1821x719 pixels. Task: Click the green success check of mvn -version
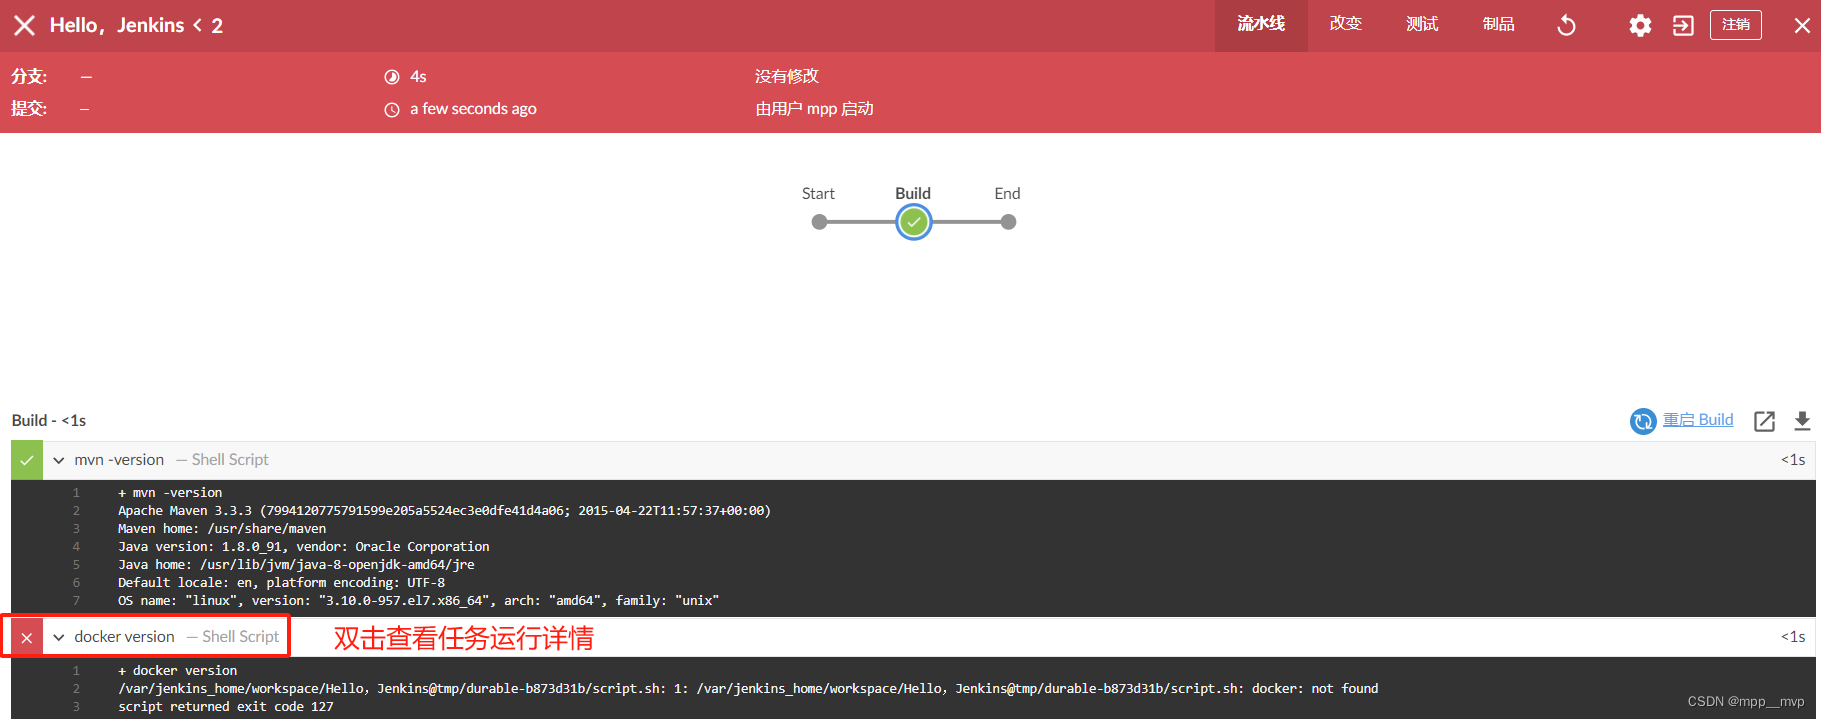(x=27, y=460)
